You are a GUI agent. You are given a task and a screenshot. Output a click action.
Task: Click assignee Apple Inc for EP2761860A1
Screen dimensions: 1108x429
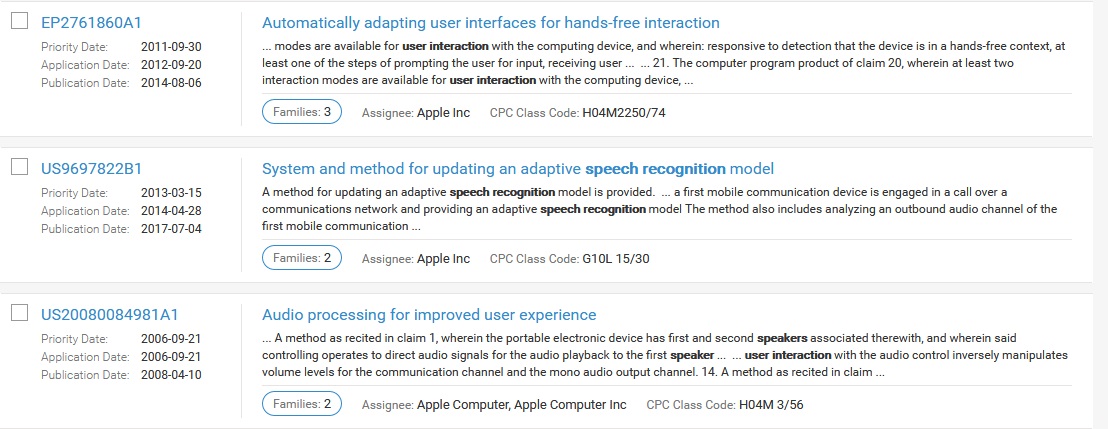tap(443, 113)
